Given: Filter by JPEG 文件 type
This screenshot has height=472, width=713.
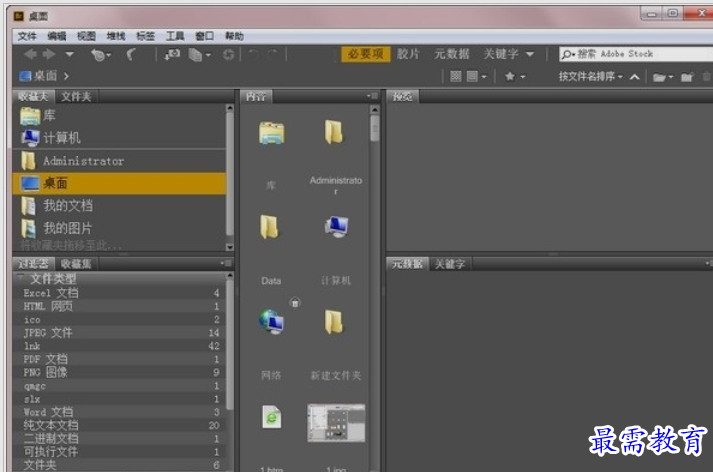Looking at the screenshot, I should click(x=120, y=332).
